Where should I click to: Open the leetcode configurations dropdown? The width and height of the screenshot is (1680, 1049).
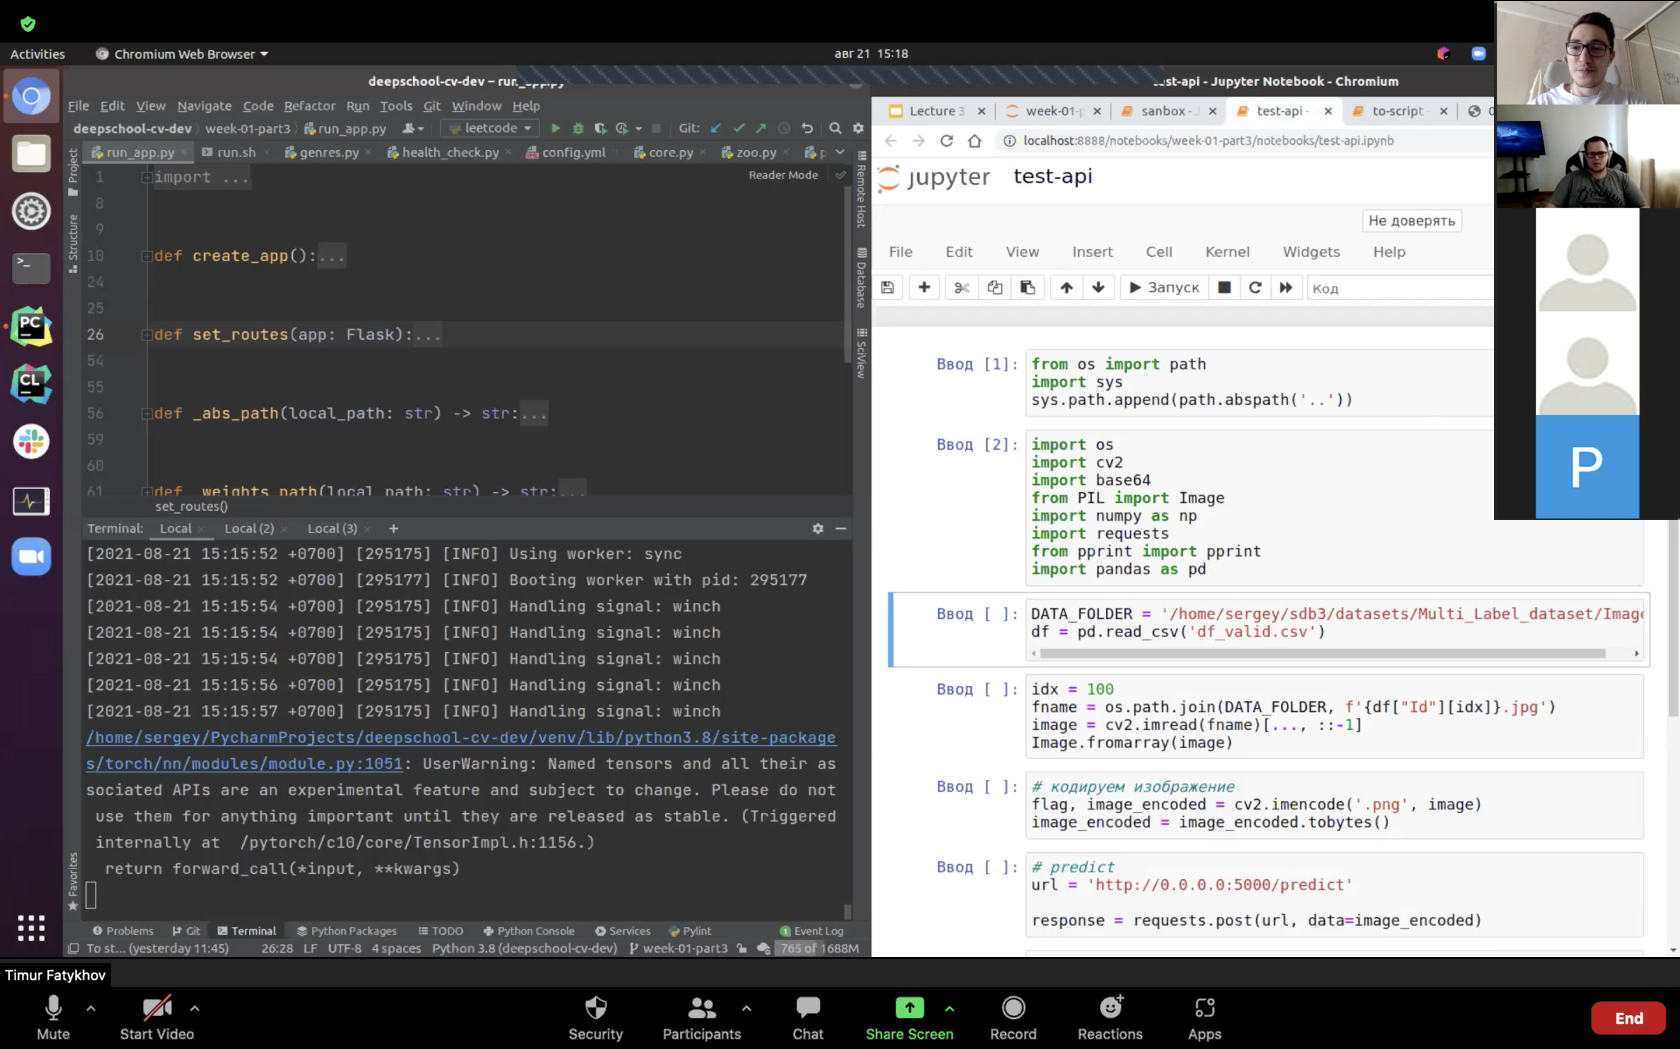489,128
